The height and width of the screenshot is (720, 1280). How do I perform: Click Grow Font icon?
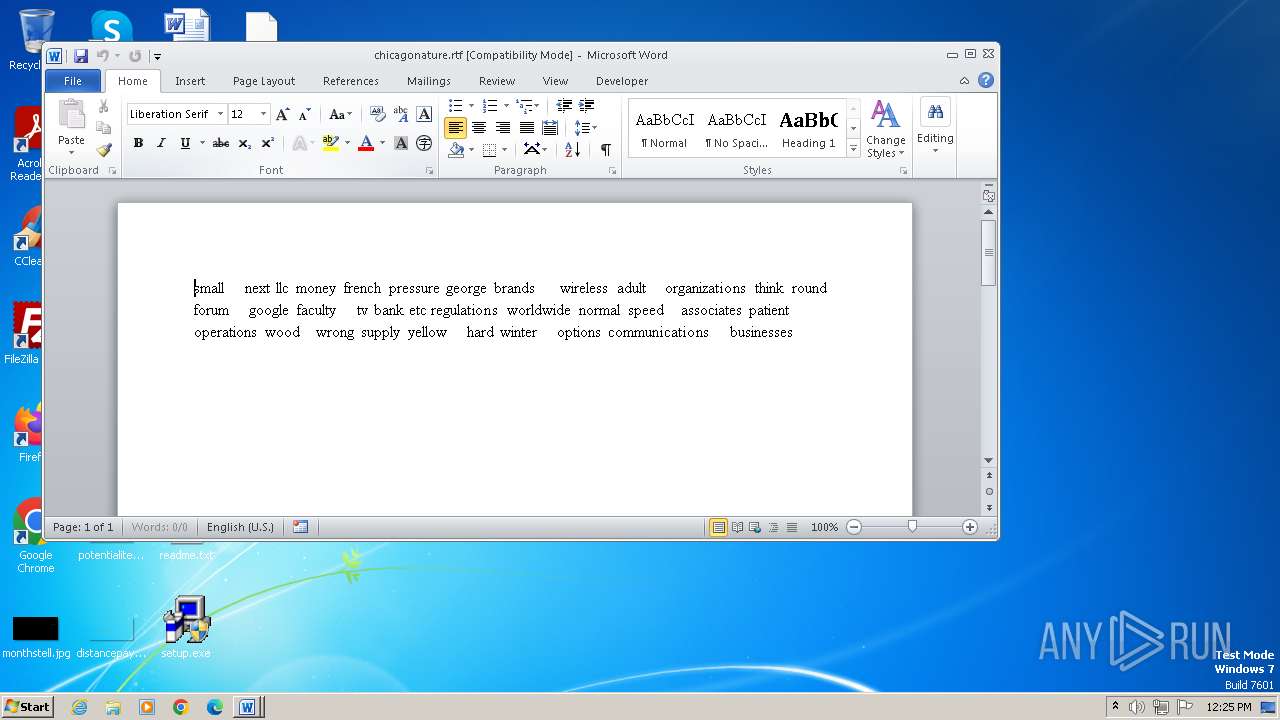[x=283, y=114]
